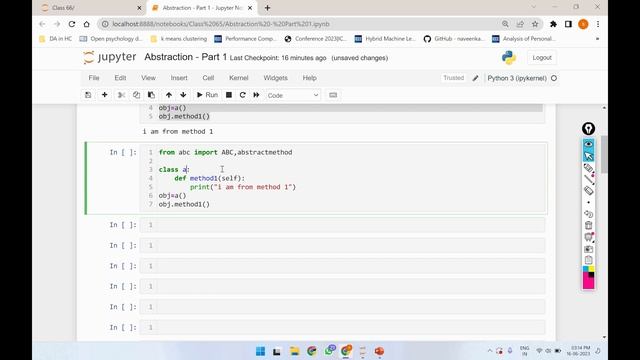
Task: Switch to the Class 66/ browser tab
Action: point(91,8)
